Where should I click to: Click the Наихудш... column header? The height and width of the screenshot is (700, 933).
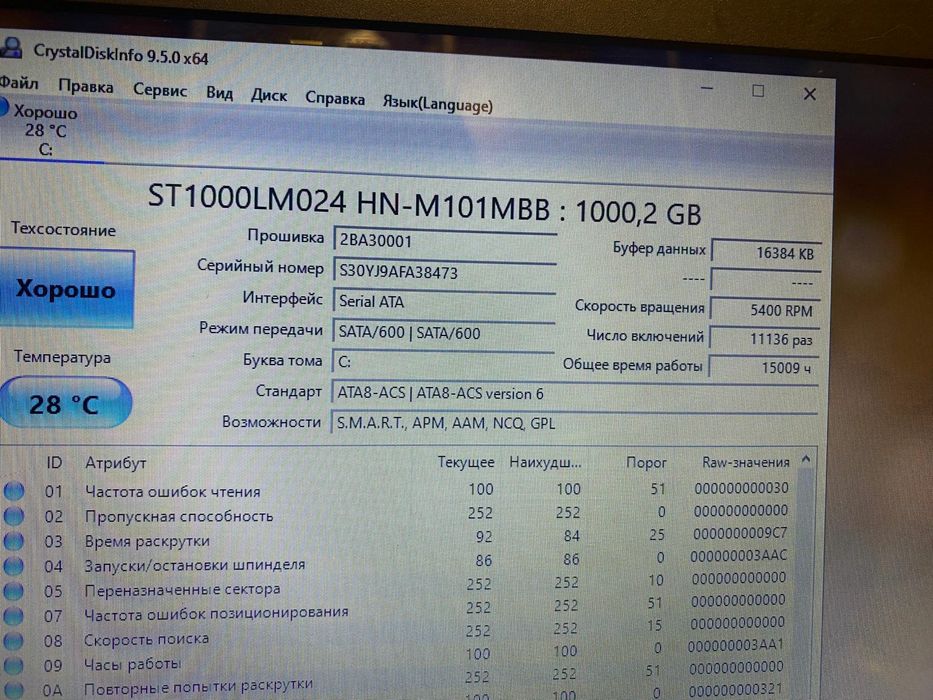(545, 462)
